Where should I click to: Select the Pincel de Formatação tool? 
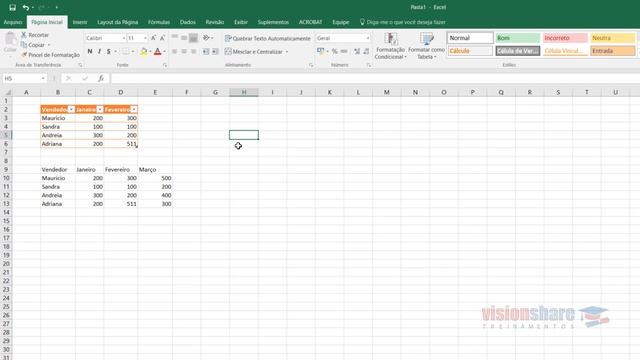point(51,55)
